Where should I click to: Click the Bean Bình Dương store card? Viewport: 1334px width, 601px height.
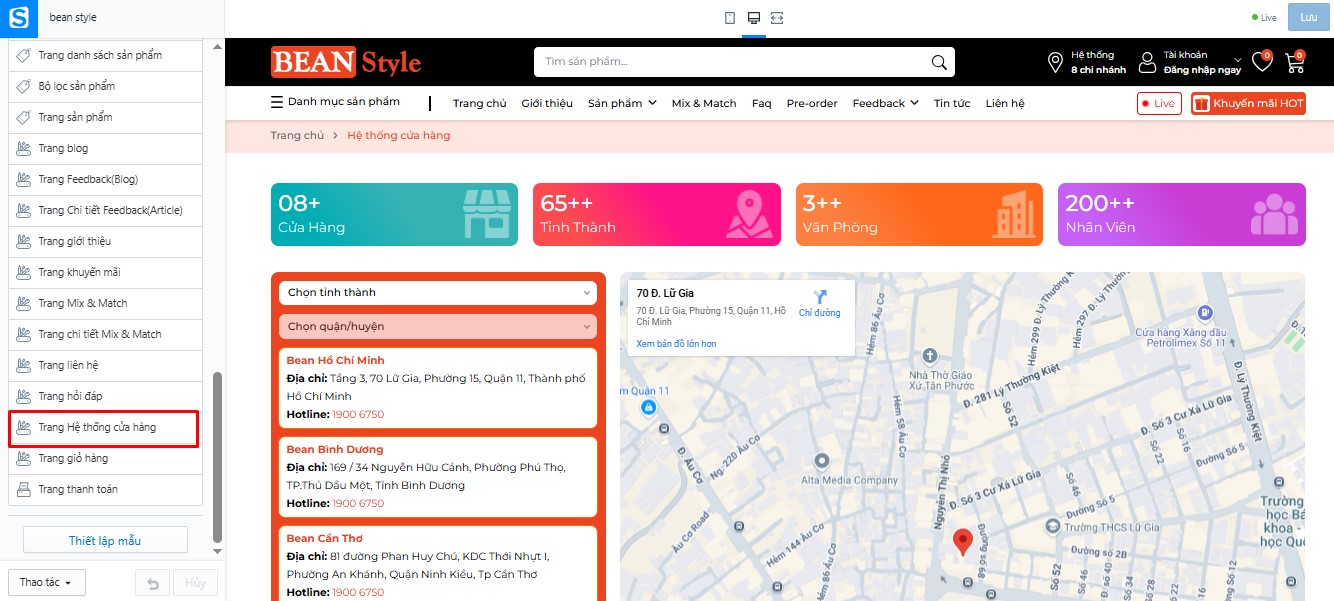[x=438, y=477]
